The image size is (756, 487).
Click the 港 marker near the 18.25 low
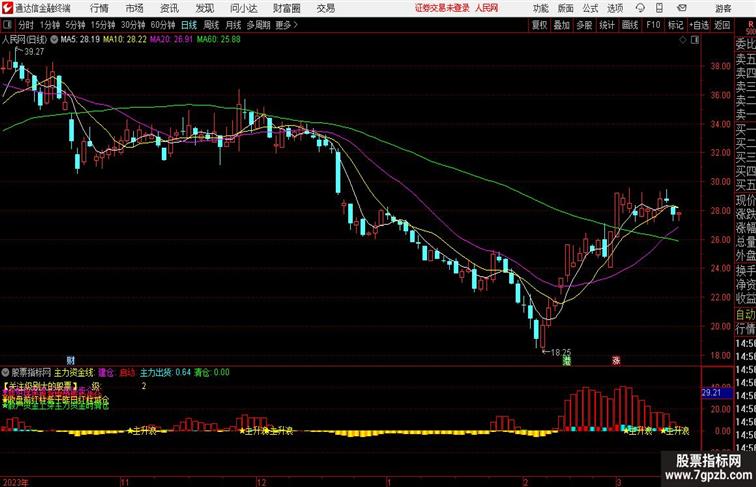[567, 361]
